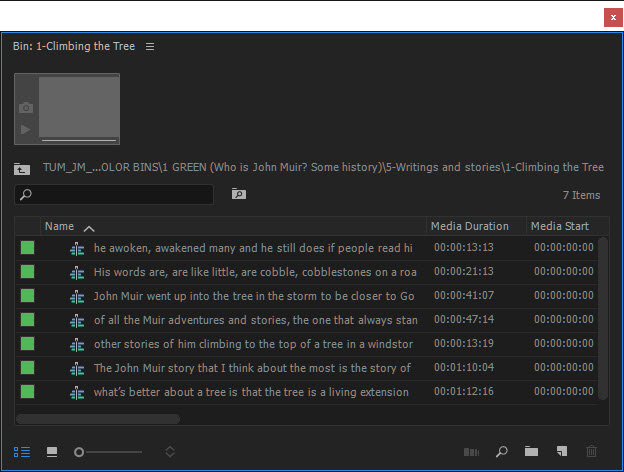Image resolution: width=624 pixels, height=472 pixels.
Task: Select clip 'The John Muir story that I think'
Action: coord(252,368)
